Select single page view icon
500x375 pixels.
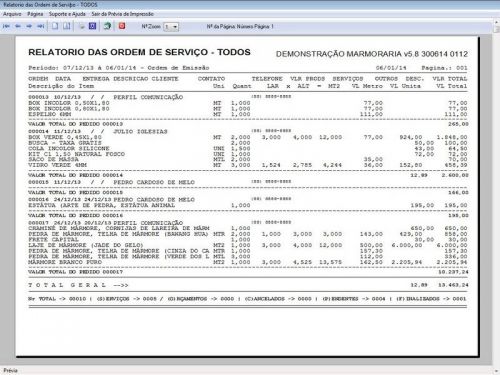pos(55,26)
